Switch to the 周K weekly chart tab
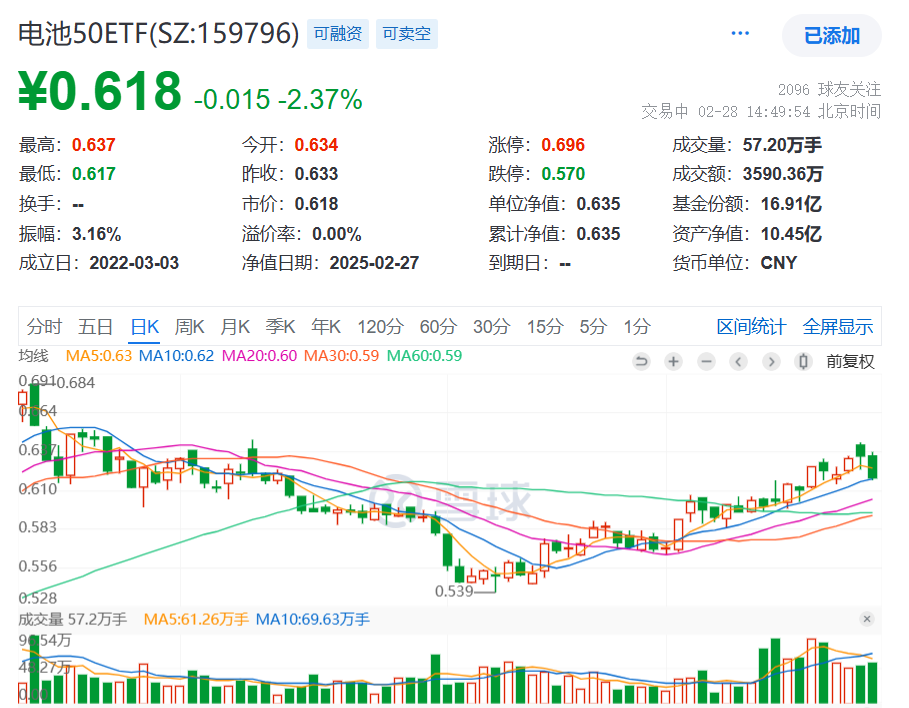Image resolution: width=909 pixels, height=708 pixels. pos(190,326)
